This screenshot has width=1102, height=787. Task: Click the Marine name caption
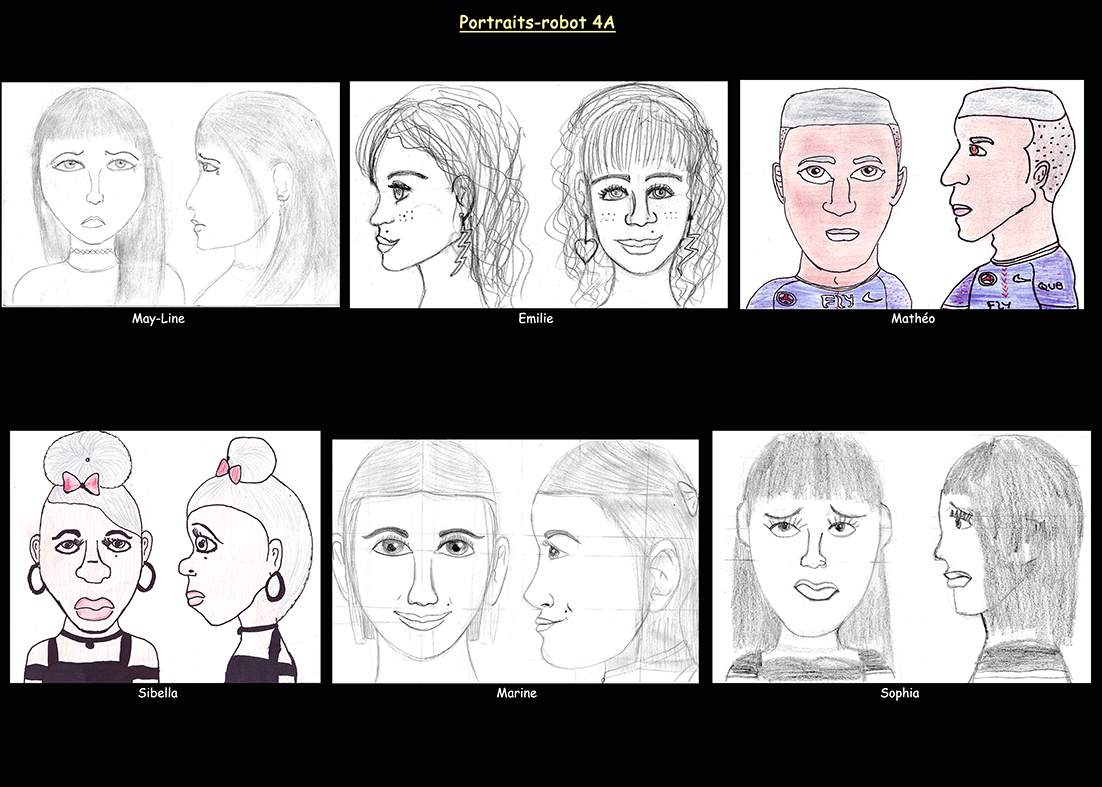tap(516, 694)
